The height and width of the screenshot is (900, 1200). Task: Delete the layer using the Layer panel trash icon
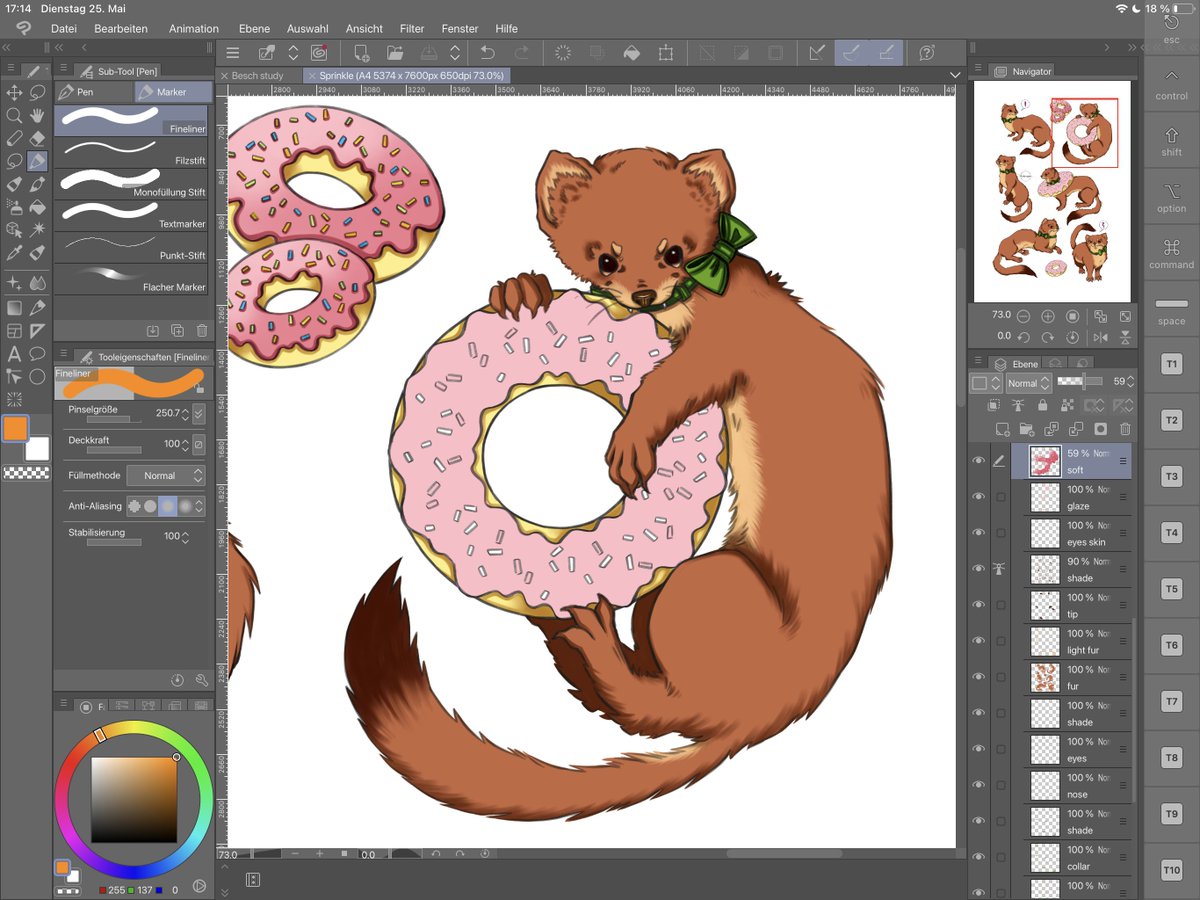pos(1125,429)
